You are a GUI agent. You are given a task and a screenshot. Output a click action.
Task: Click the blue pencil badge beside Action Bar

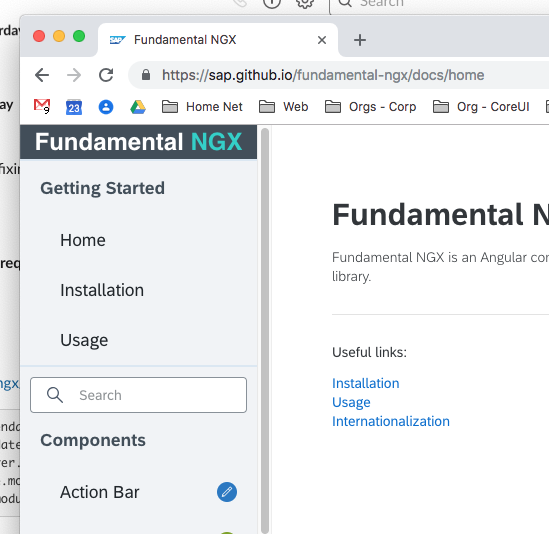[227, 492]
